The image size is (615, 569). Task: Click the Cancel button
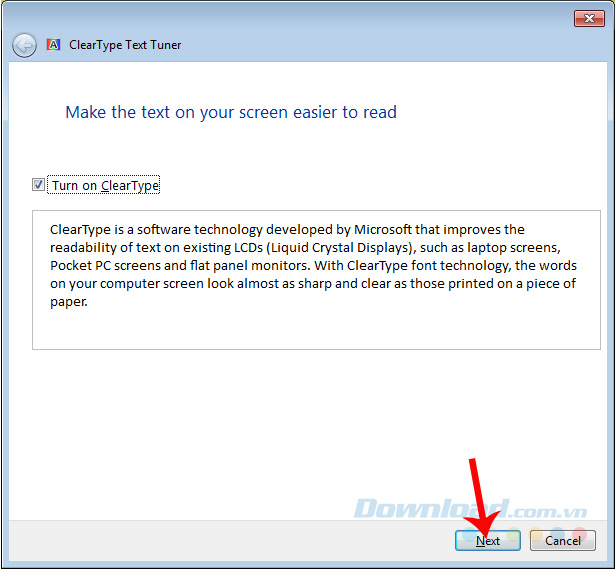(x=562, y=540)
